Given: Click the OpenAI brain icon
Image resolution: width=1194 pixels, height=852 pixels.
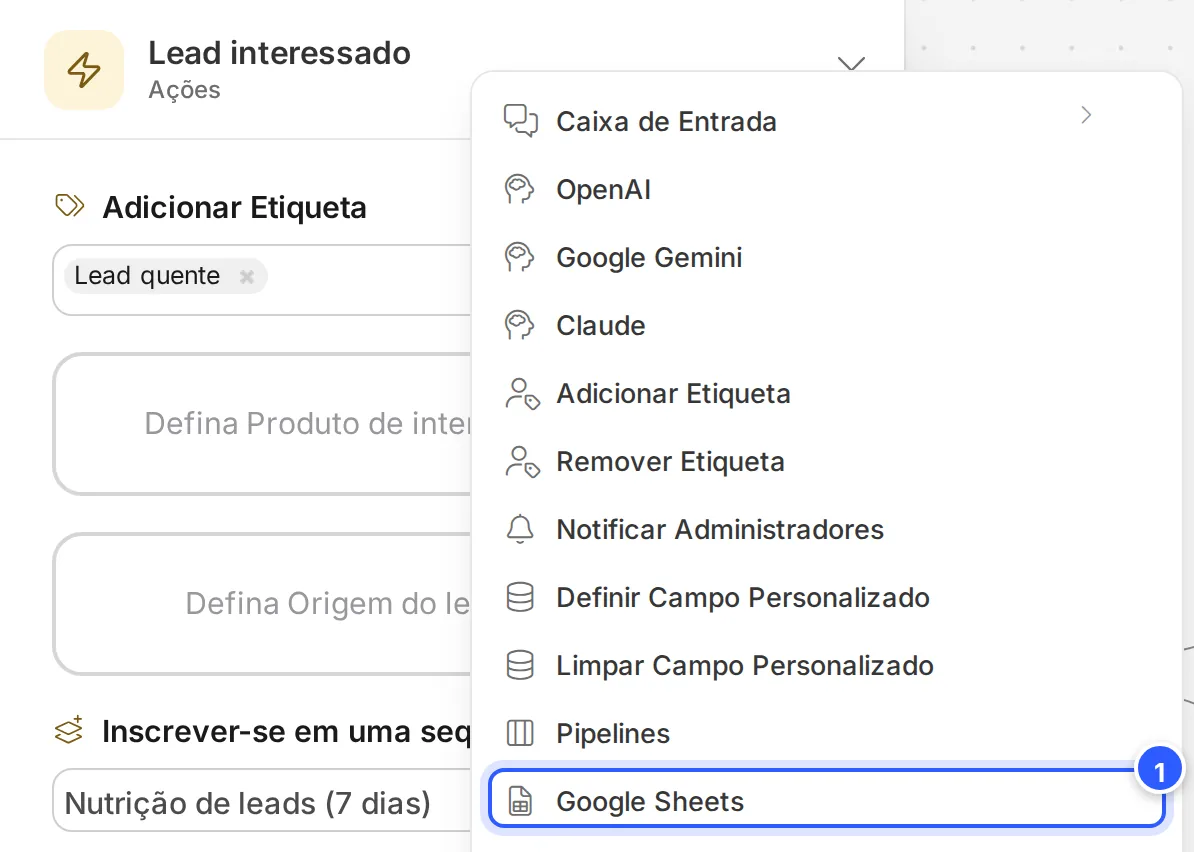Looking at the screenshot, I should pos(520,190).
